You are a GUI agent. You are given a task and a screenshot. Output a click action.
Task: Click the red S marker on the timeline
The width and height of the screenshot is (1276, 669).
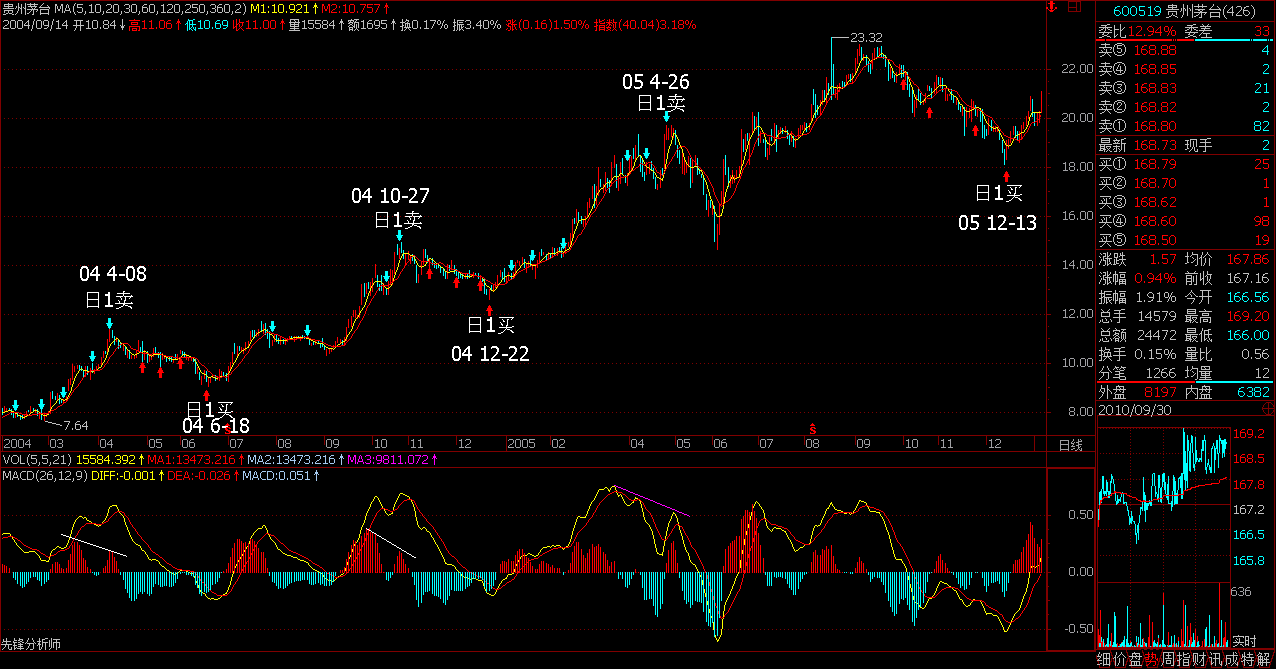tap(811, 428)
